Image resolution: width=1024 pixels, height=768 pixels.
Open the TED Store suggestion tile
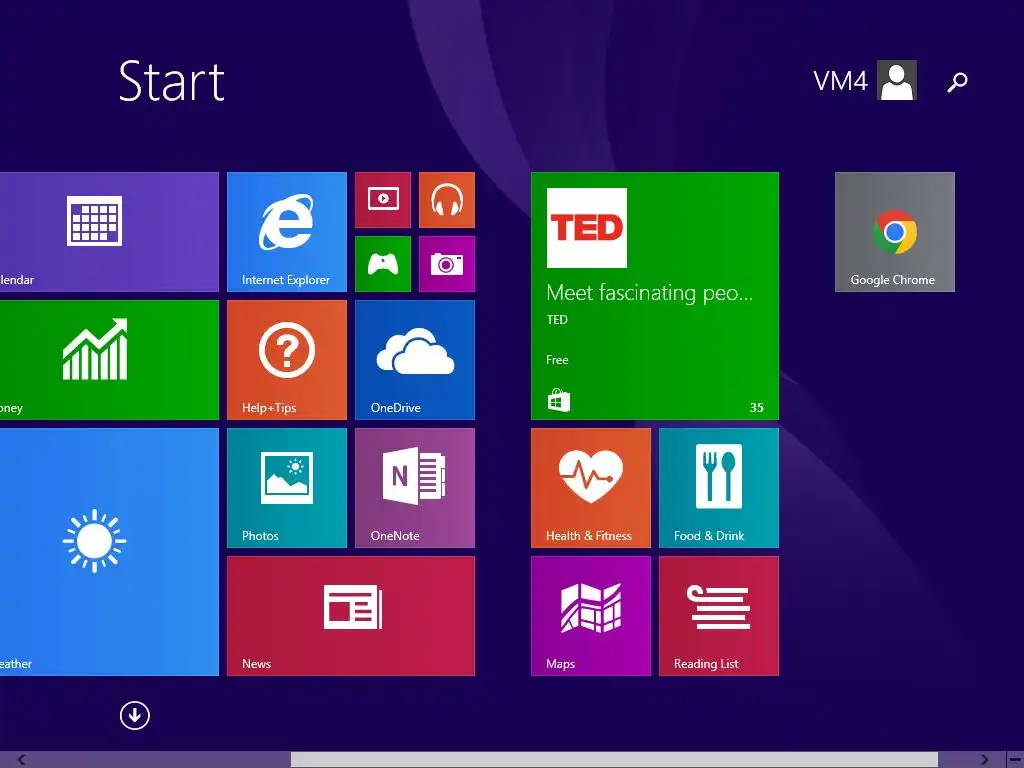tap(655, 296)
